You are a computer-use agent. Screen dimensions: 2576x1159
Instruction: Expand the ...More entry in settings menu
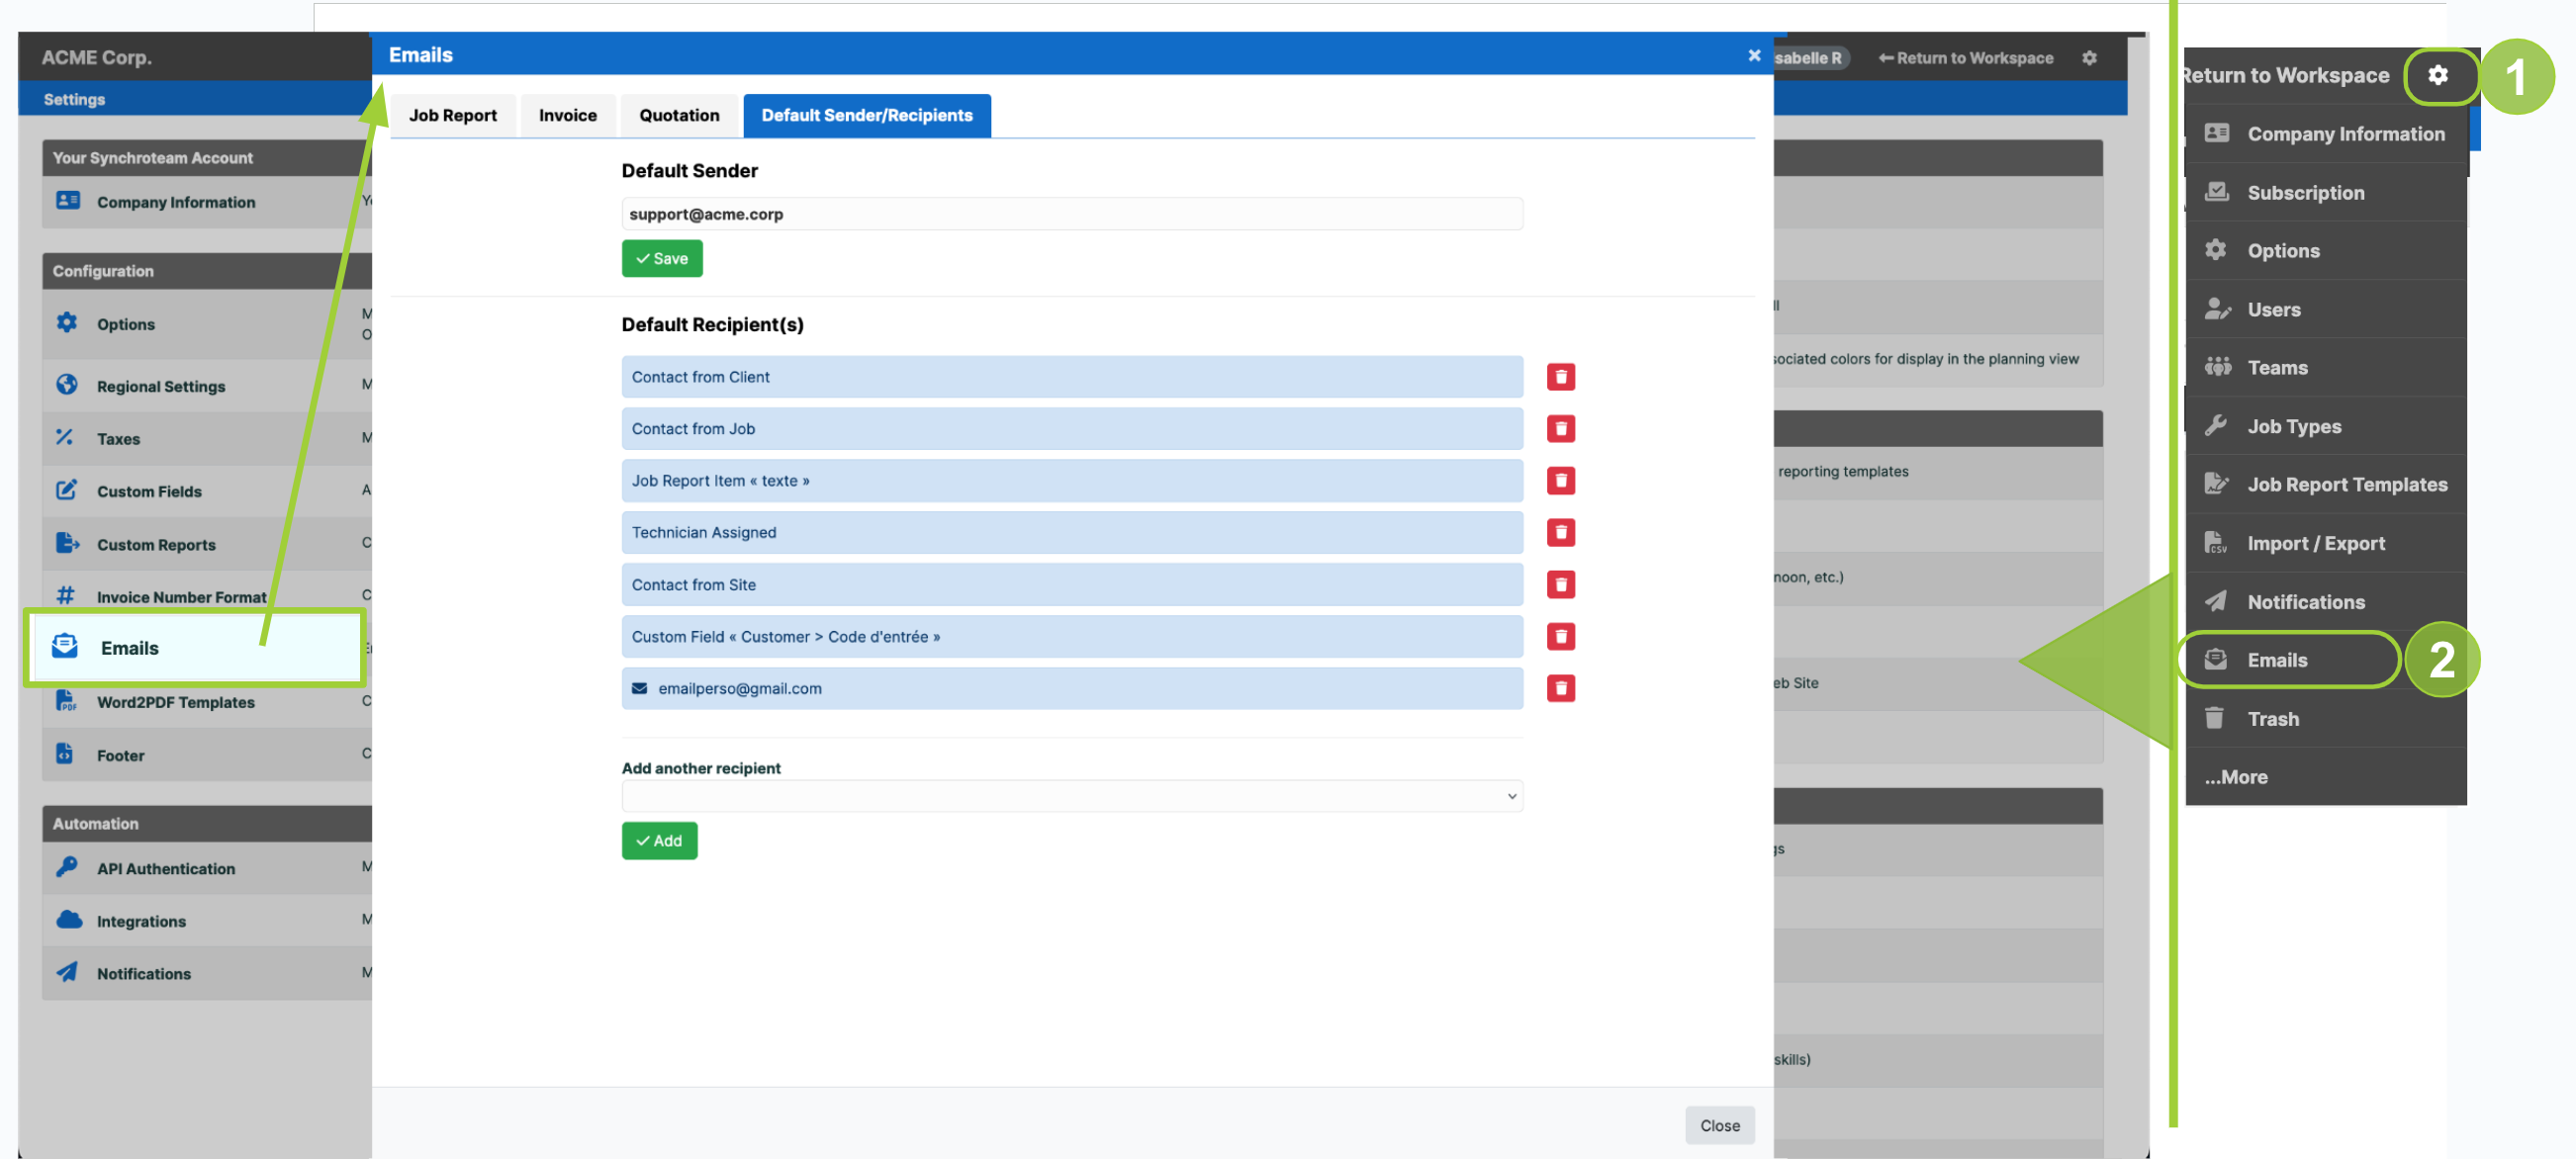pyautogui.click(x=2236, y=777)
